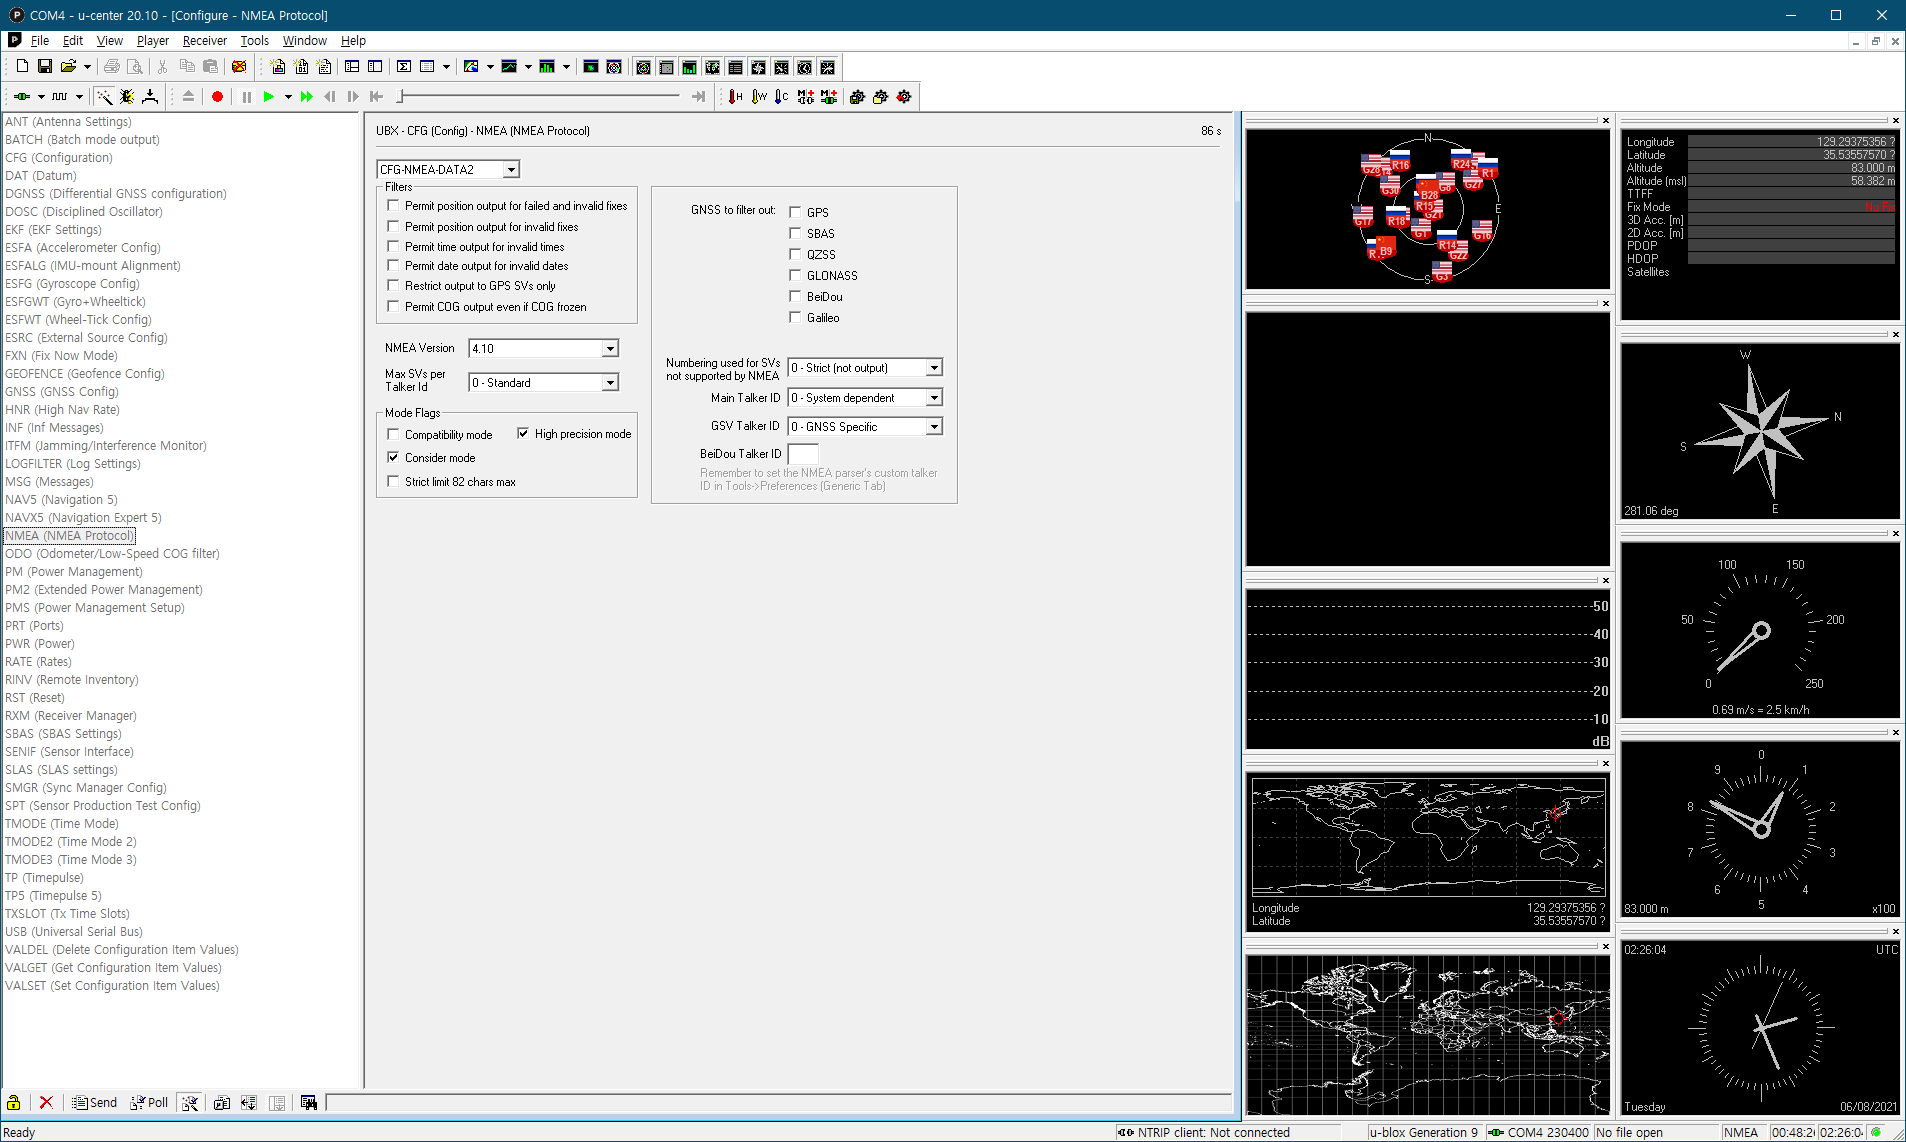Viewport: 1906px width, 1142px height.
Task: Click the autobauding magic wand icon
Action: pos(104,97)
